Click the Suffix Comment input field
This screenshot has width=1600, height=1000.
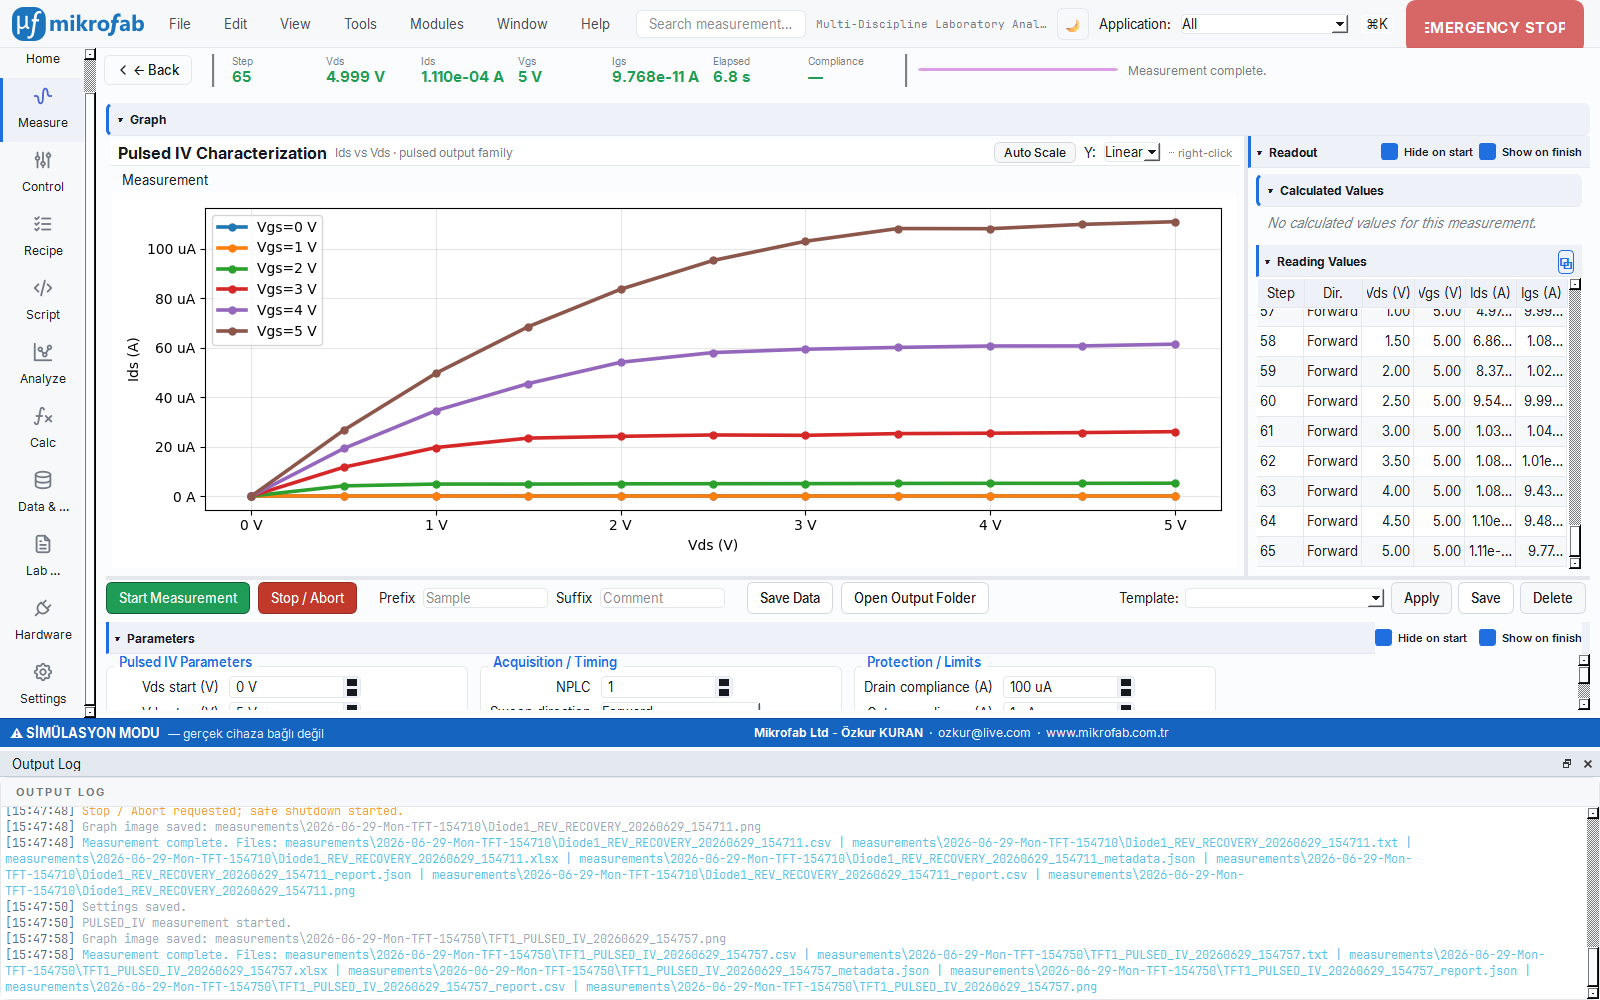coord(663,598)
